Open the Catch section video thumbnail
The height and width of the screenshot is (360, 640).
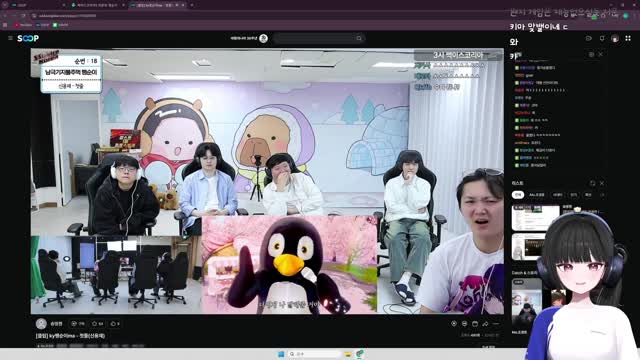click(527, 303)
